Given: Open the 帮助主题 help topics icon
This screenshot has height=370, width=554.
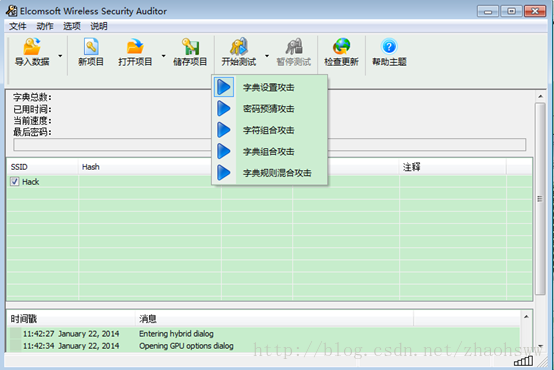Looking at the screenshot, I should click(x=389, y=46).
